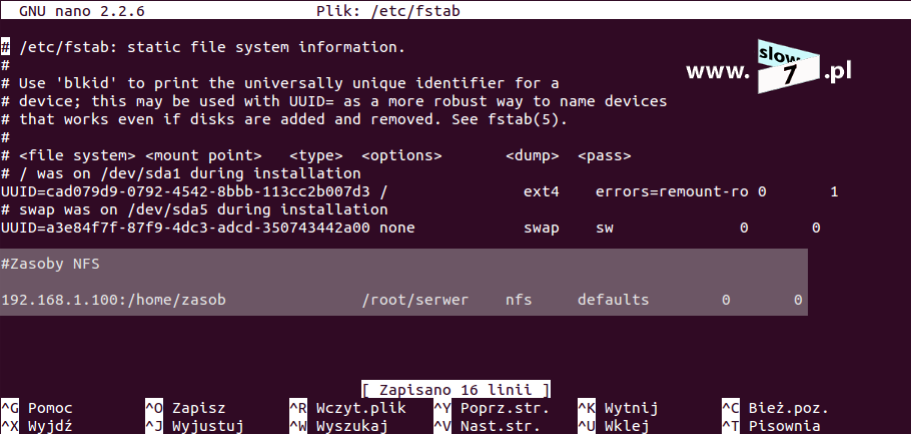
Task: Select the ^J Wyjustuj shortcut
Action: coord(194,426)
